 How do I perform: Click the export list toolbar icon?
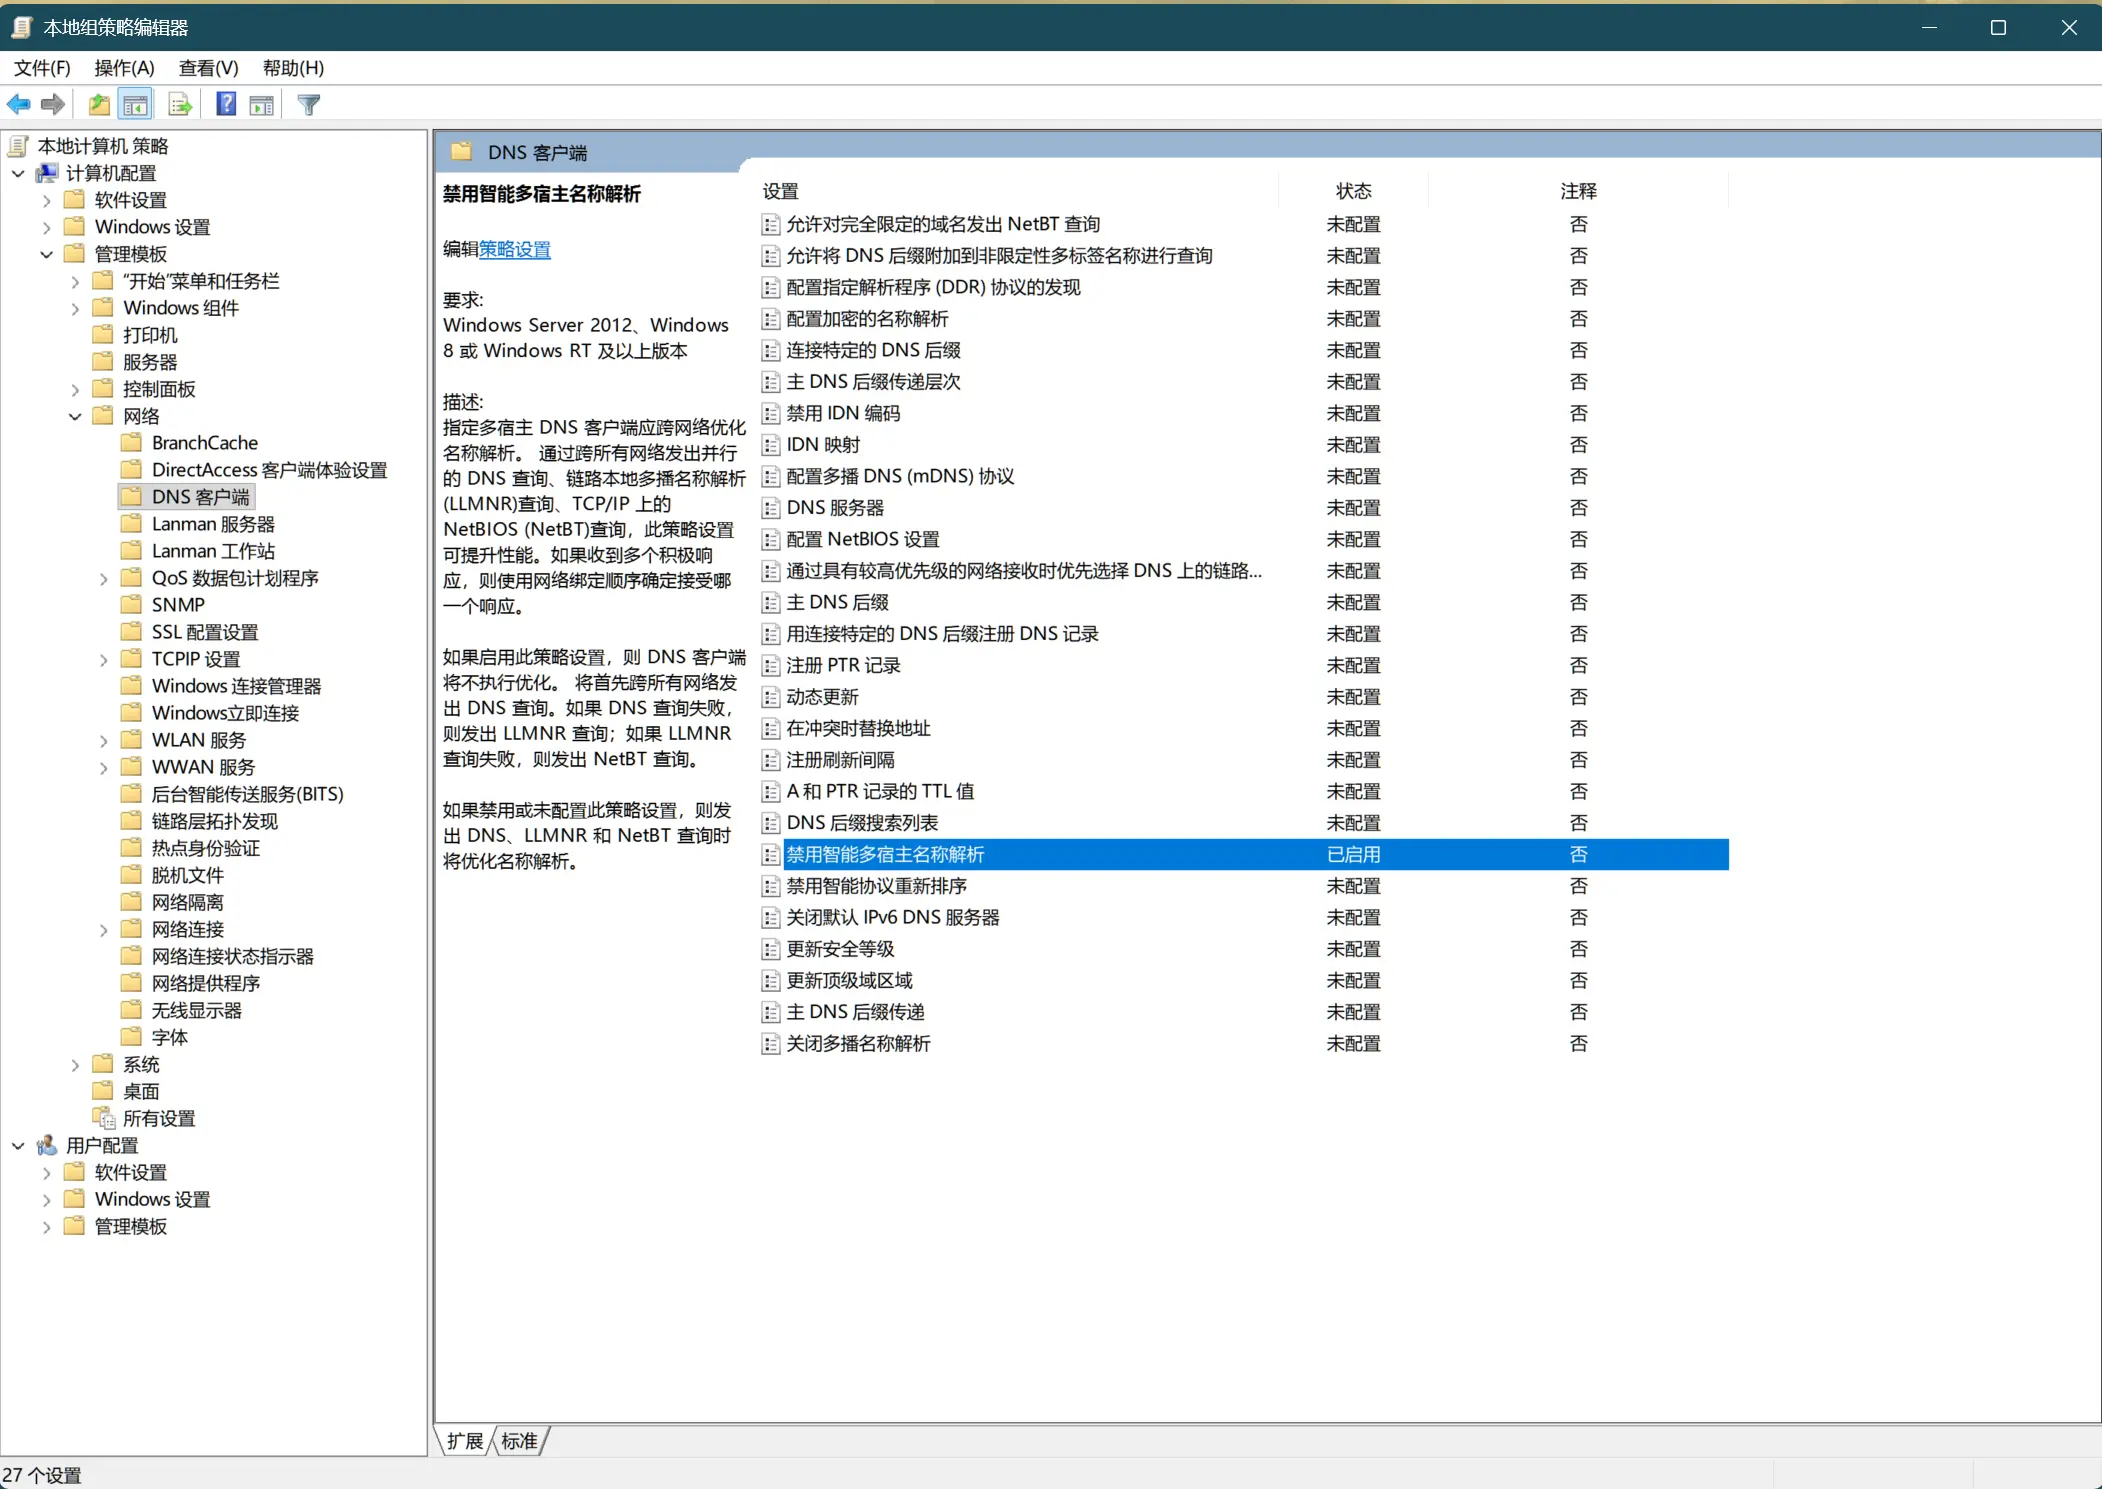click(179, 104)
